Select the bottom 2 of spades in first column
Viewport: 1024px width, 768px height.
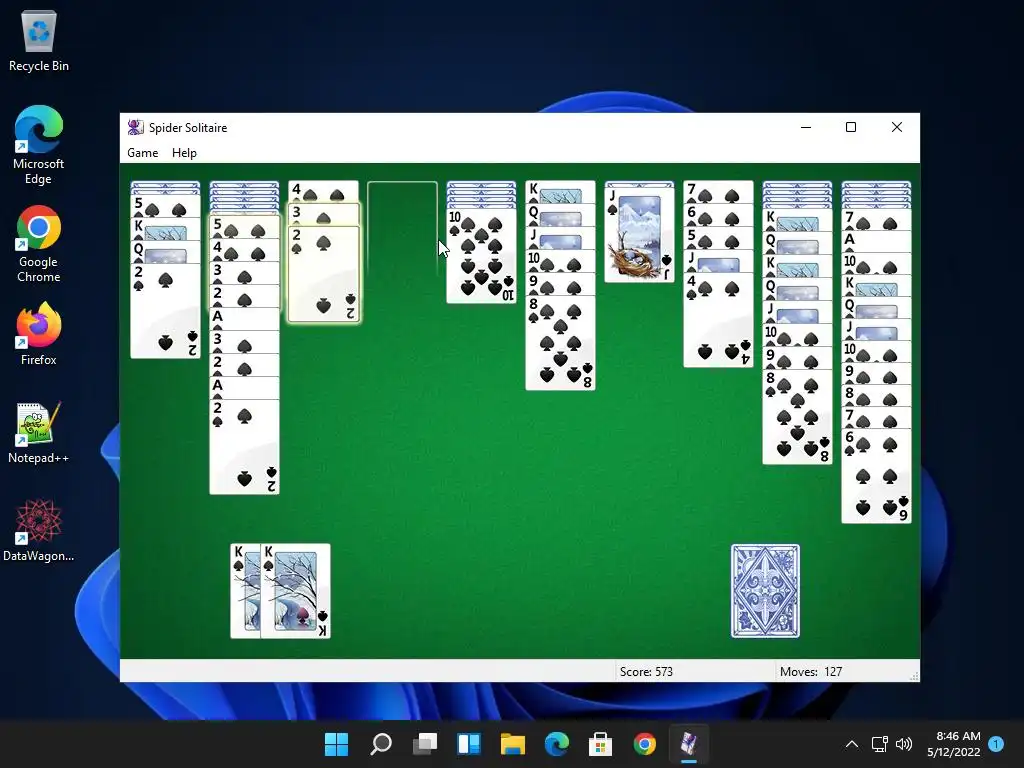pyautogui.click(x=165, y=311)
